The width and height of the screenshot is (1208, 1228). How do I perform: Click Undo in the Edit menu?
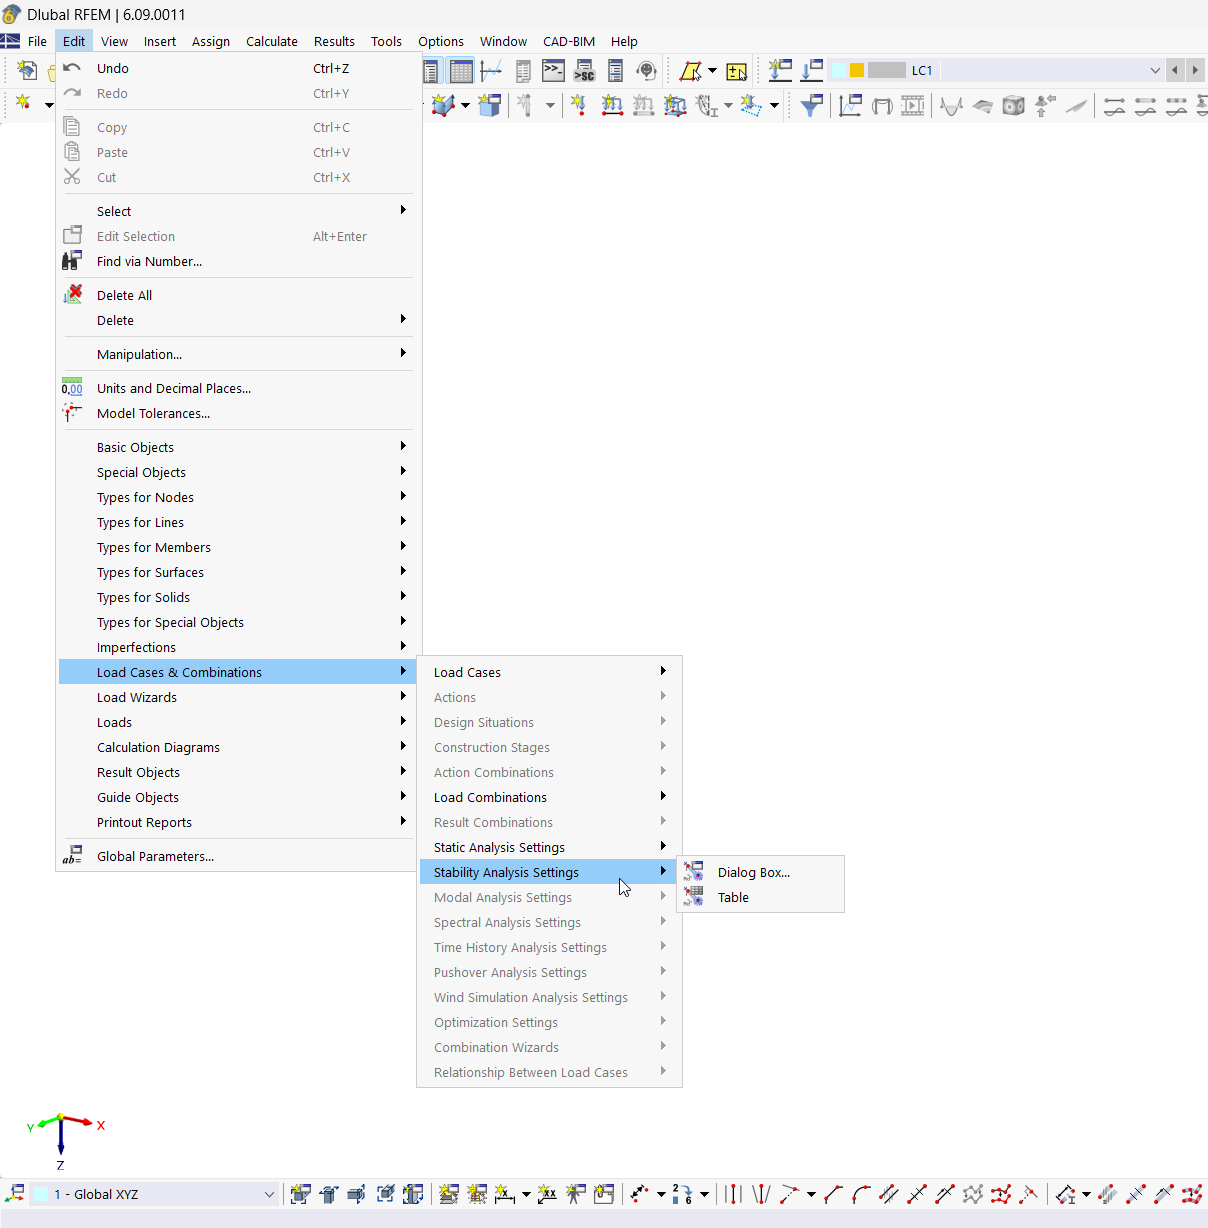[x=238, y=68]
